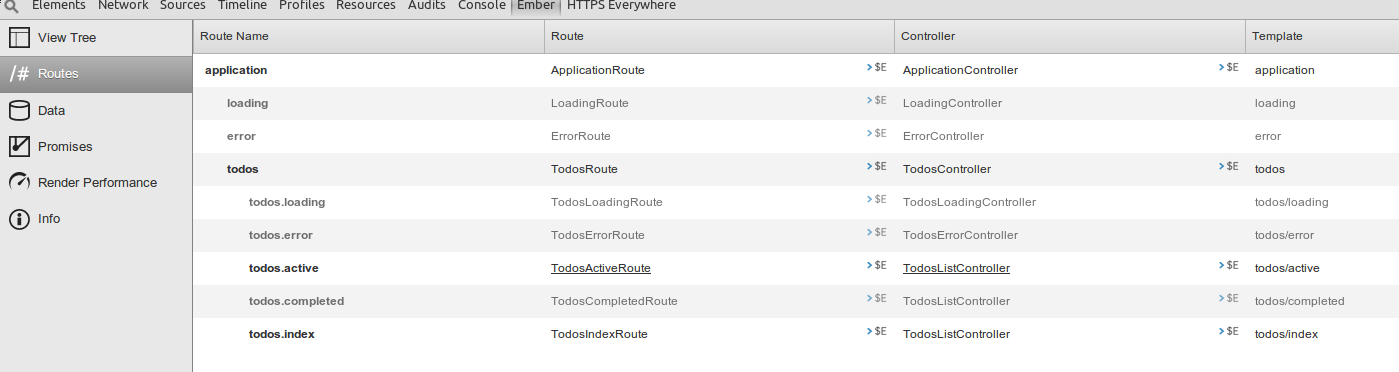Screen dimensions: 1399x372
Task: Switch to HTTPS Everywhere tab
Action: pyautogui.click(x=621, y=5)
